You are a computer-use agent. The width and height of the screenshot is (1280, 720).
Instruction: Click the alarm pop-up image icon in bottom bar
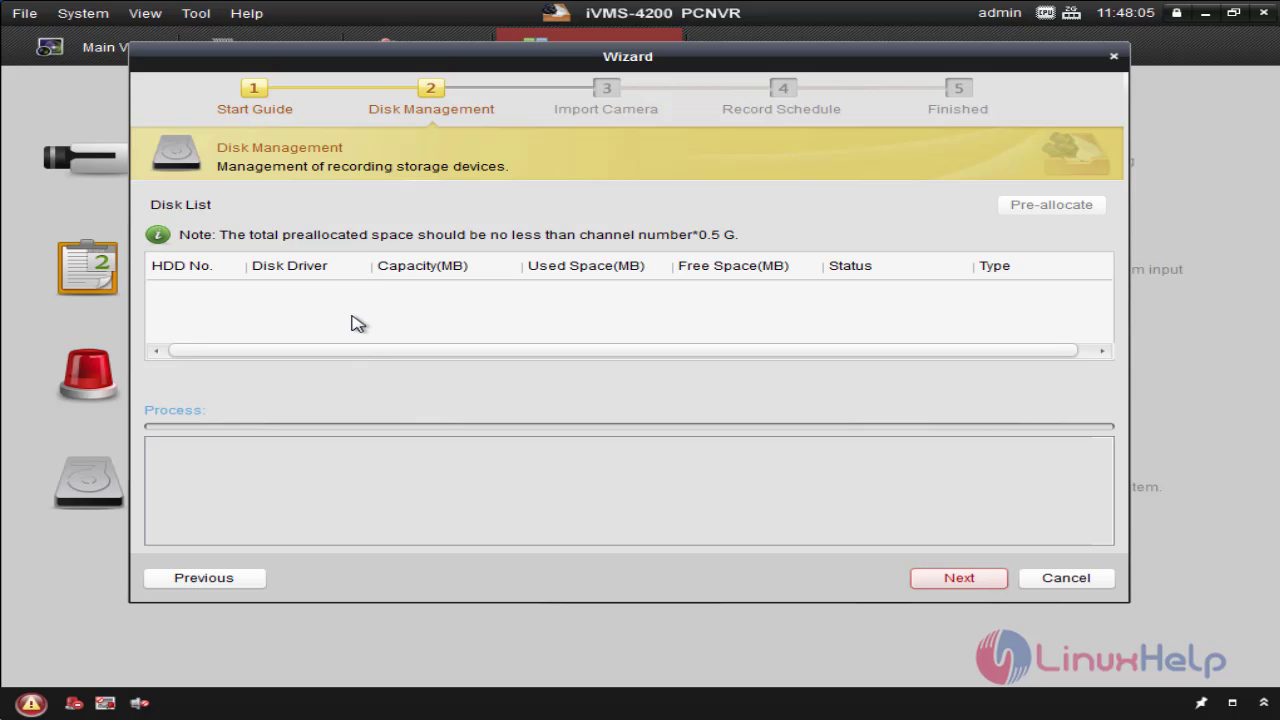click(x=105, y=703)
